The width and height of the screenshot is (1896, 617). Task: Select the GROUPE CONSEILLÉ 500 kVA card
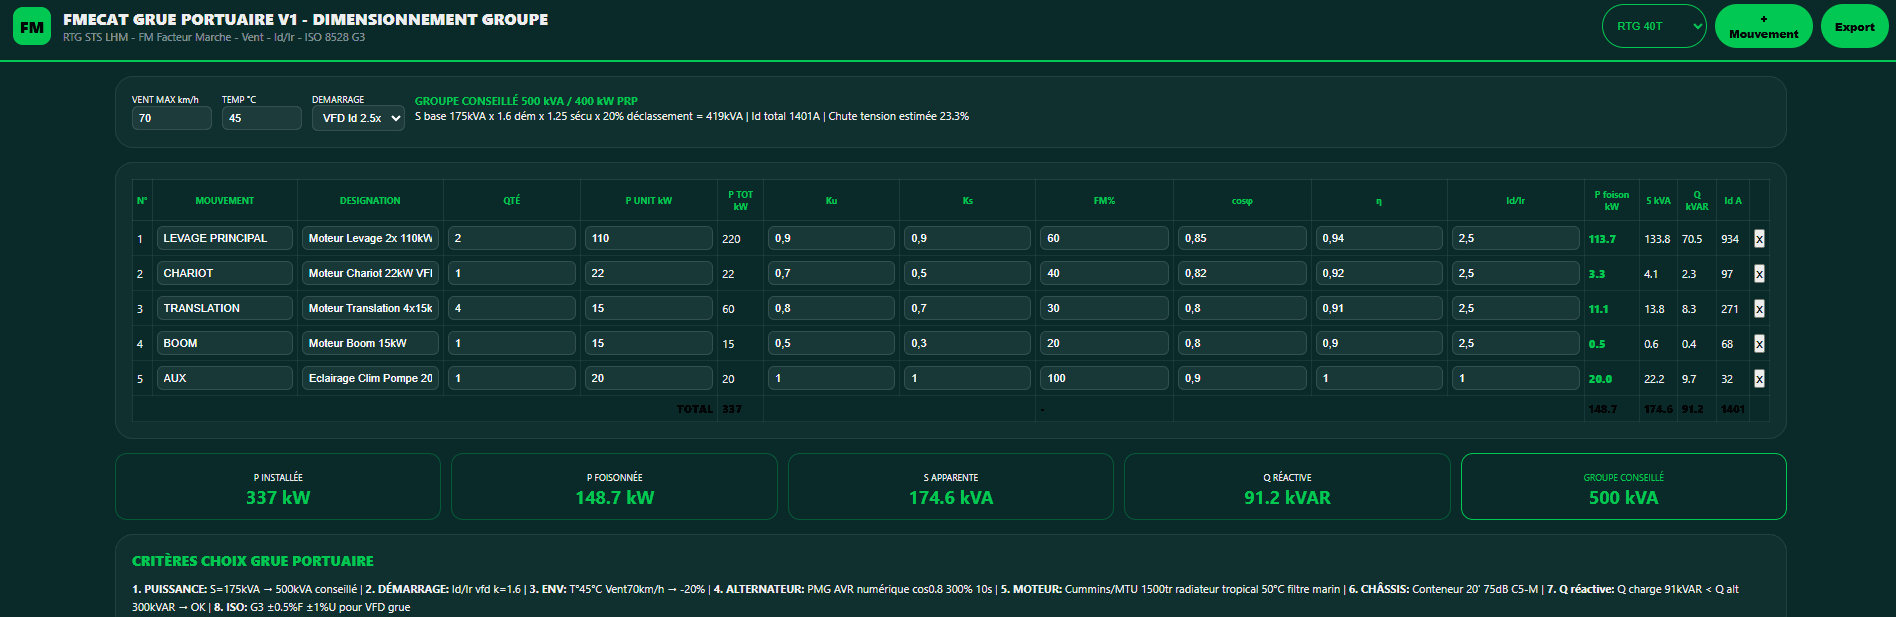pyautogui.click(x=1623, y=487)
